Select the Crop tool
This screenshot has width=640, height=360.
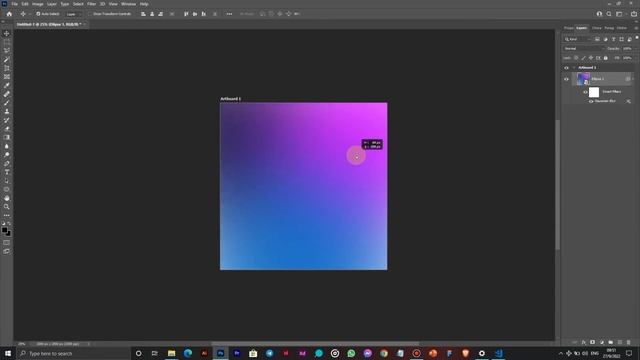click(x=7, y=68)
